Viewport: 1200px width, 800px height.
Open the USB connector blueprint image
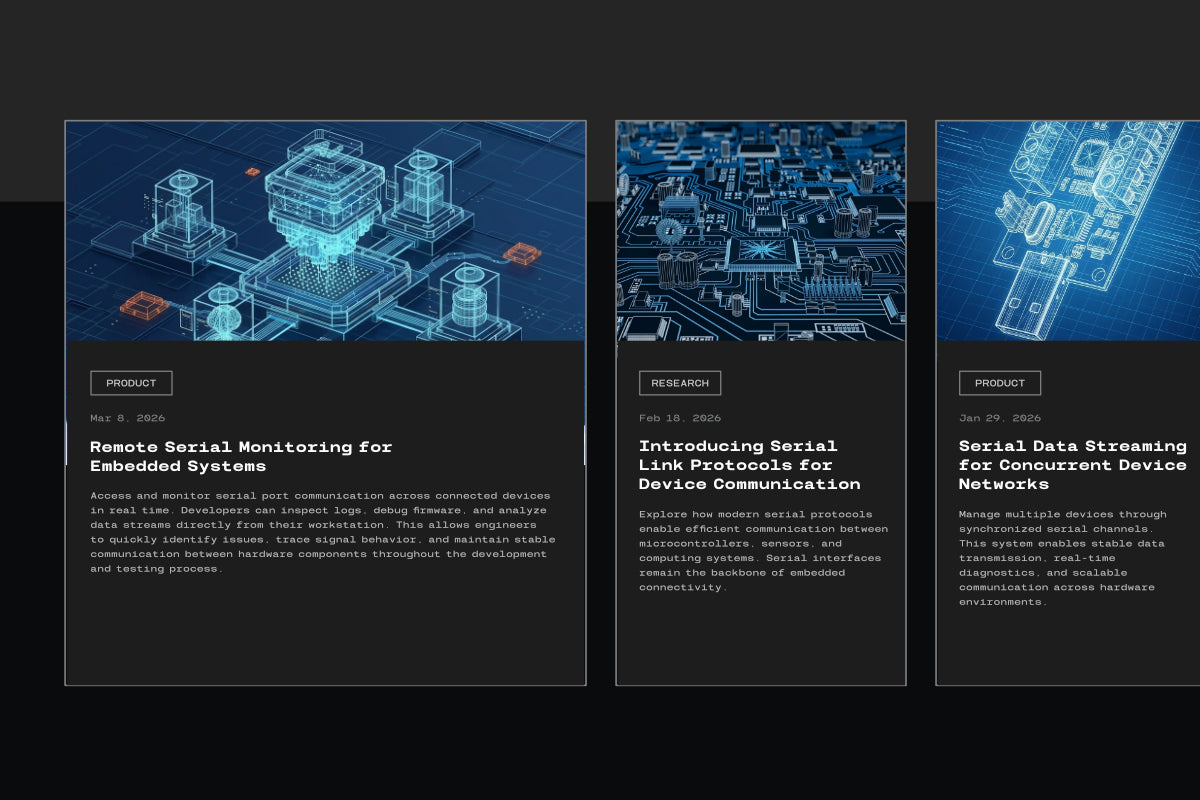tap(1068, 231)
